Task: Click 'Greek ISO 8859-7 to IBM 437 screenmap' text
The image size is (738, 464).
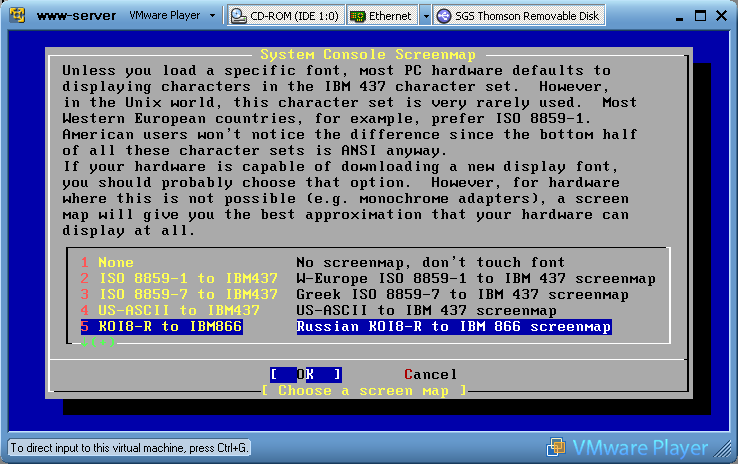Action: 462,295
